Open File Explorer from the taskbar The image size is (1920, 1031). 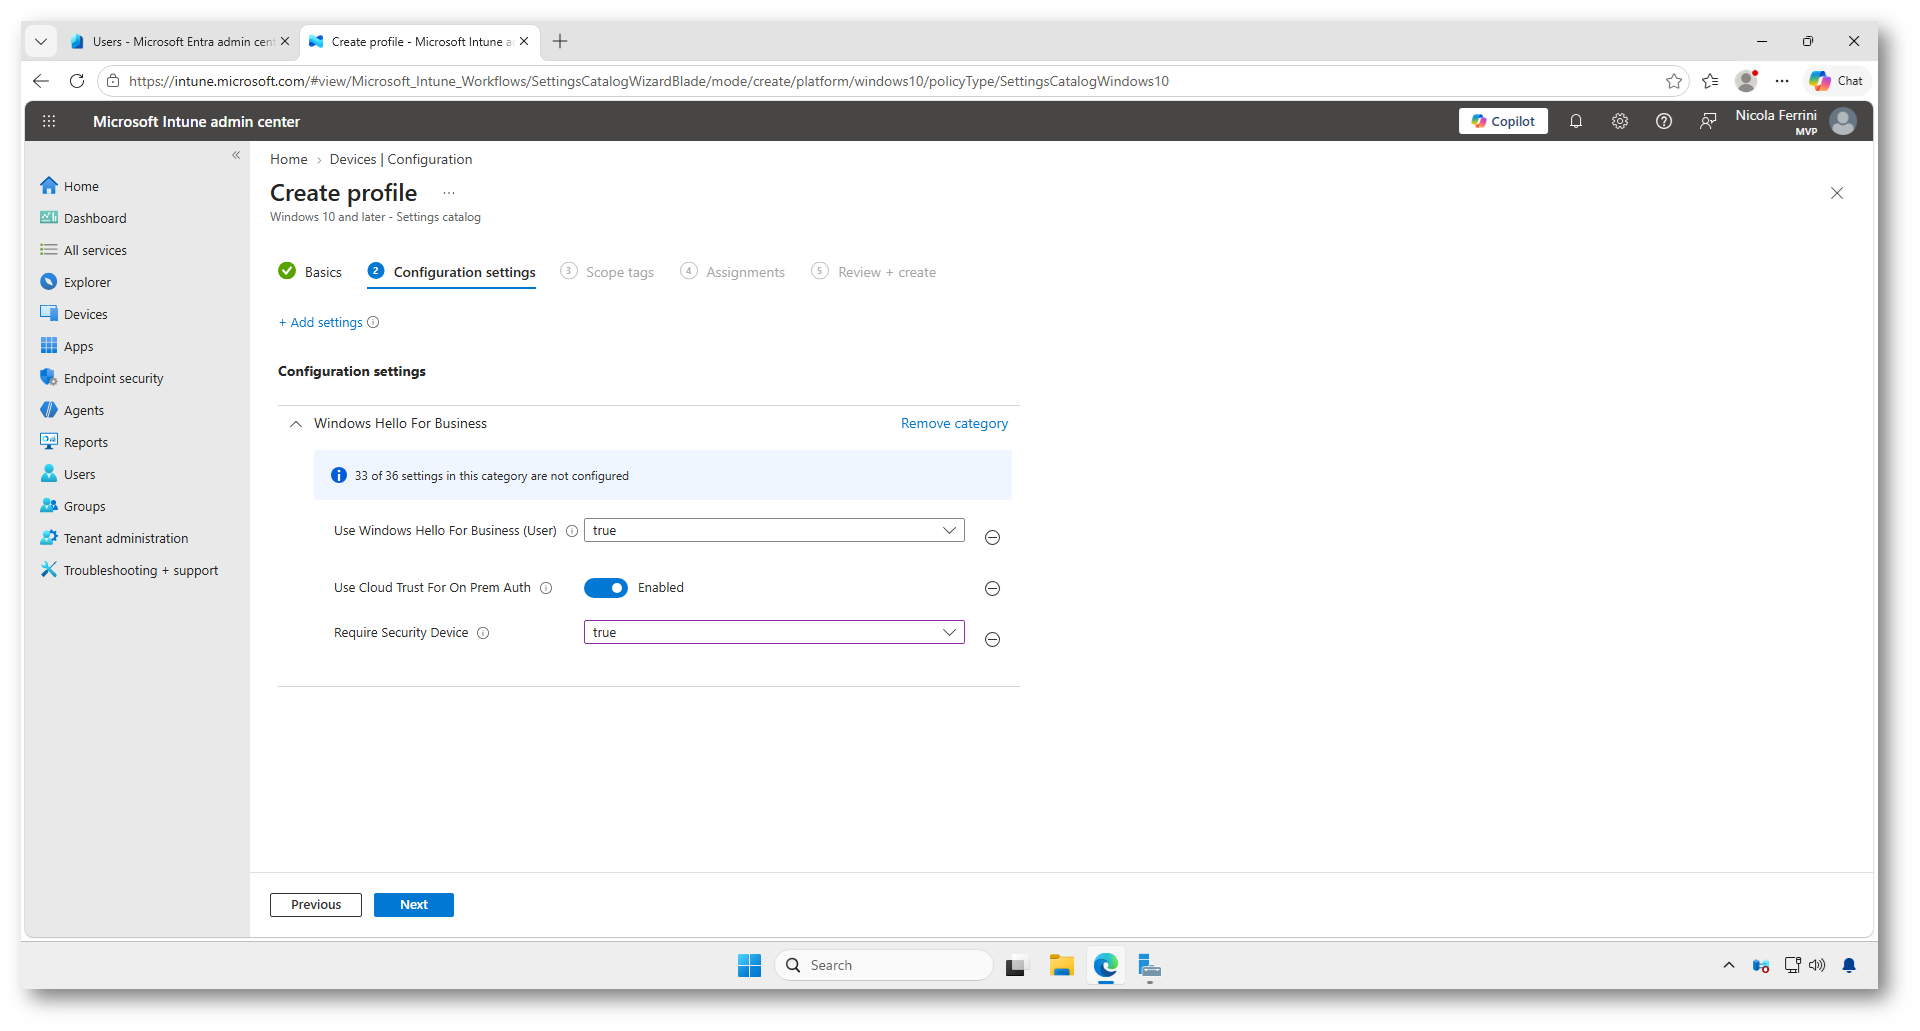1061,965
